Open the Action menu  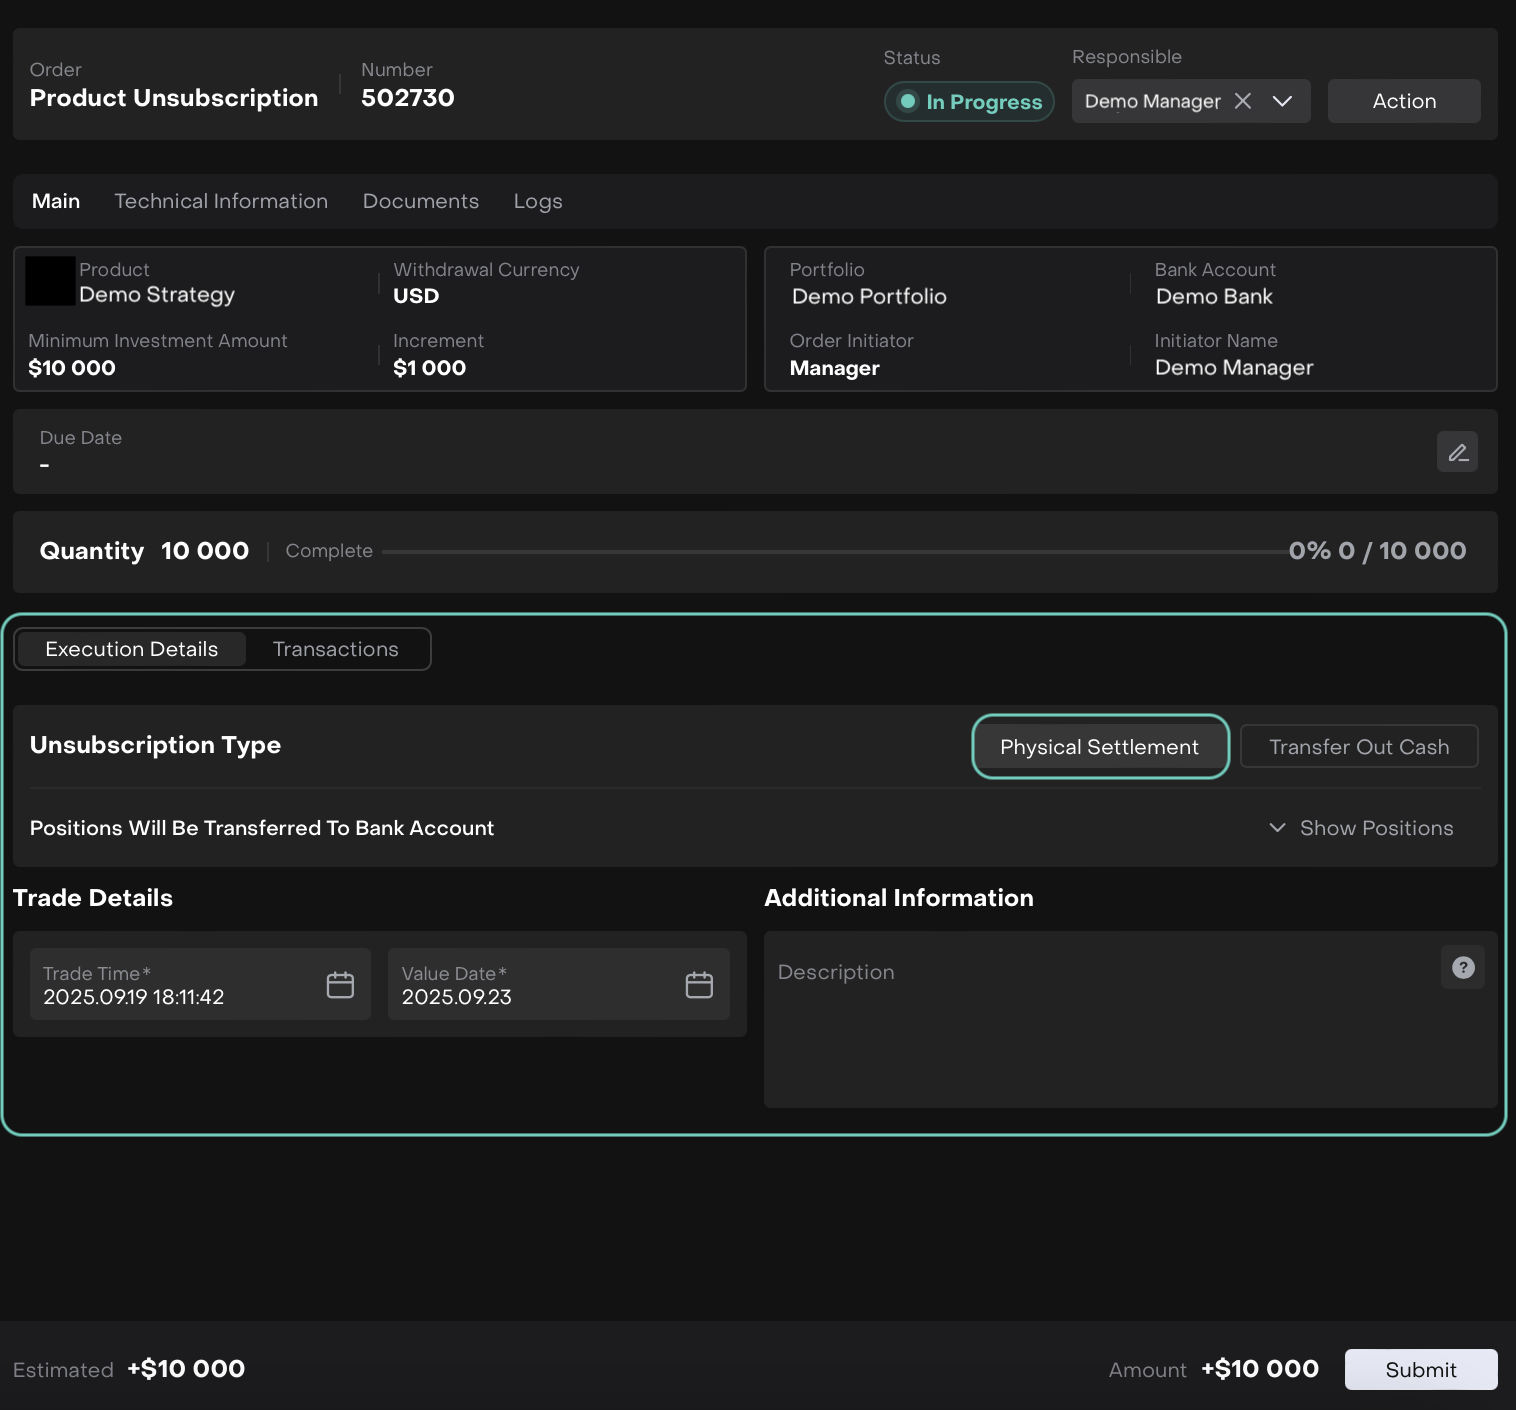[1403, 101]
